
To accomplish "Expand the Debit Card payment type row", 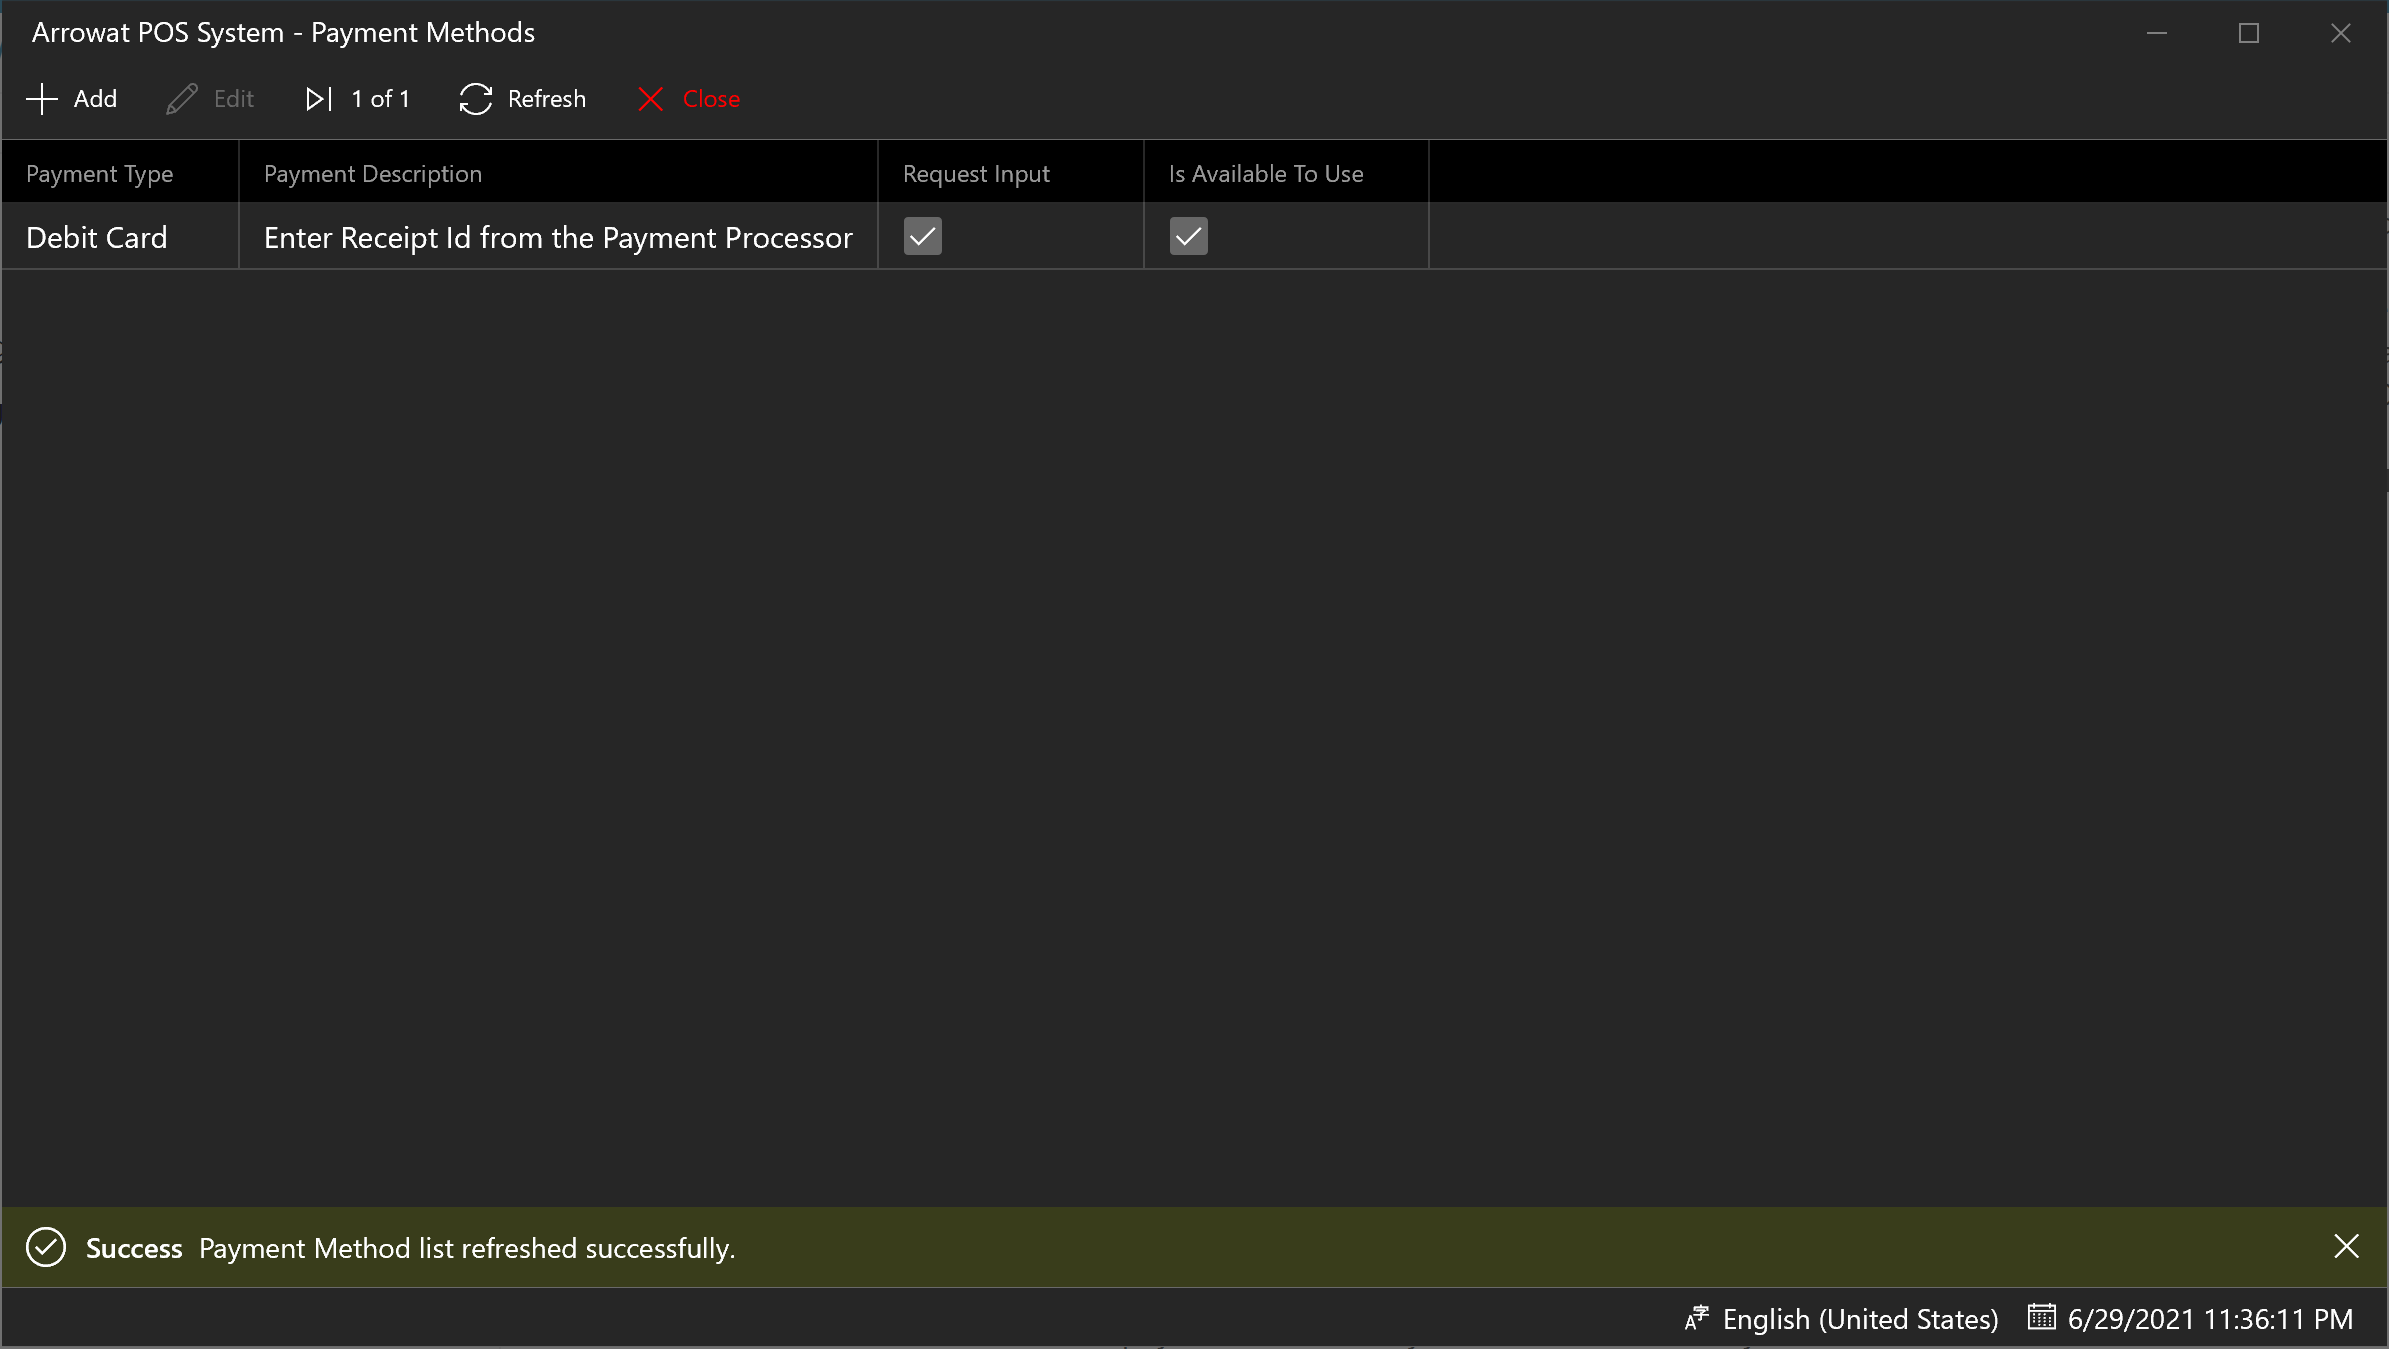I will pyautogui.click(x=95, y=236).
